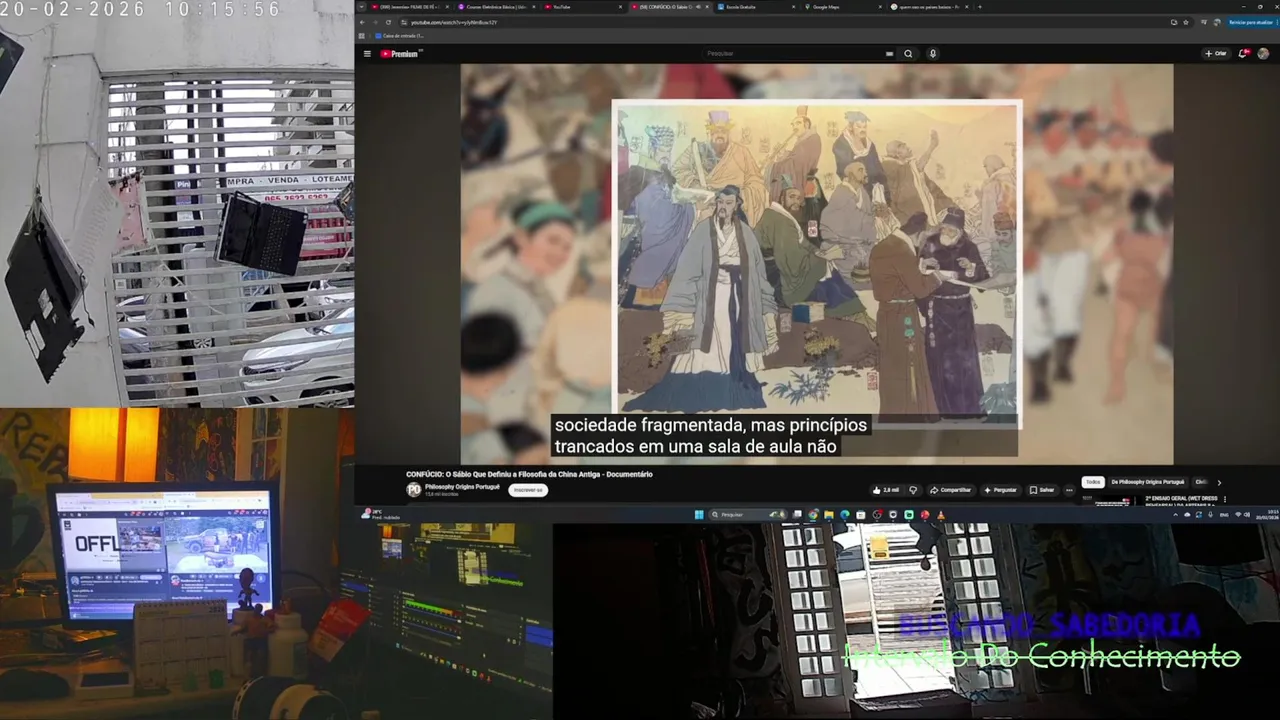1280x720 pixels.
Task: Open Microsoft Edge from the taskbar
Action: pyautogui.click(x=845, y=515)
